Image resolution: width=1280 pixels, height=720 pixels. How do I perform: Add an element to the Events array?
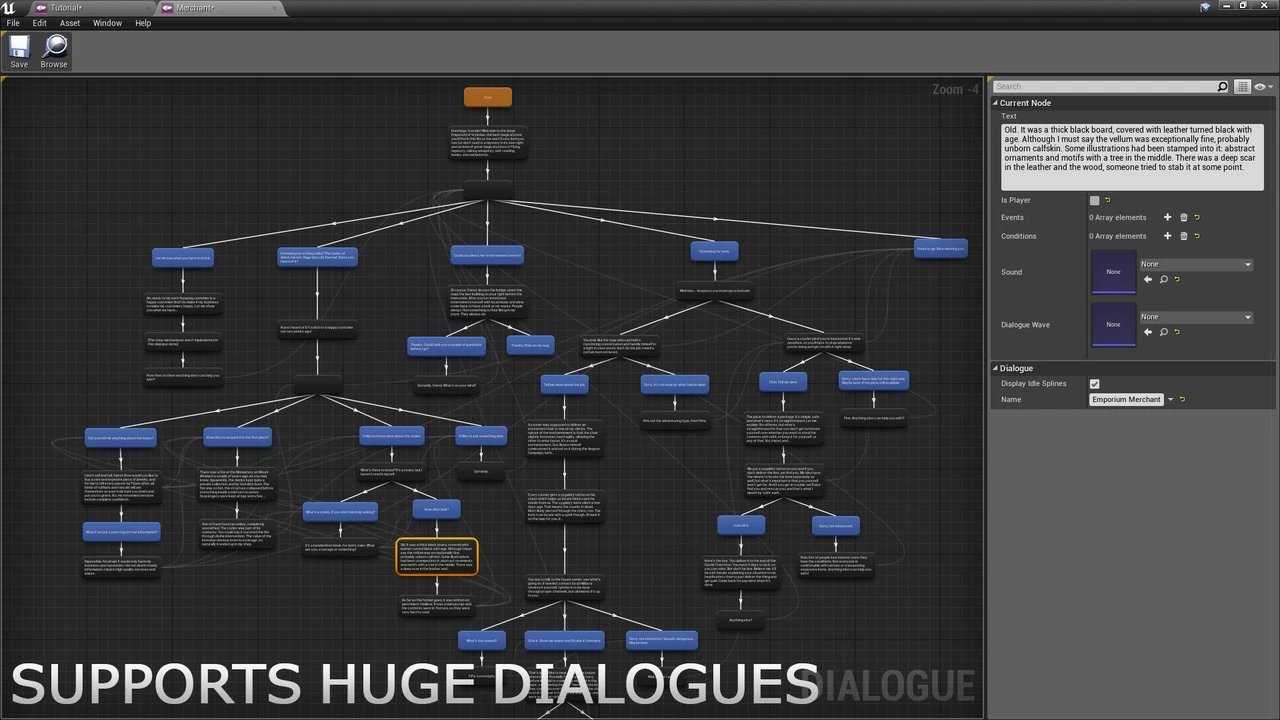[1167, 218]
